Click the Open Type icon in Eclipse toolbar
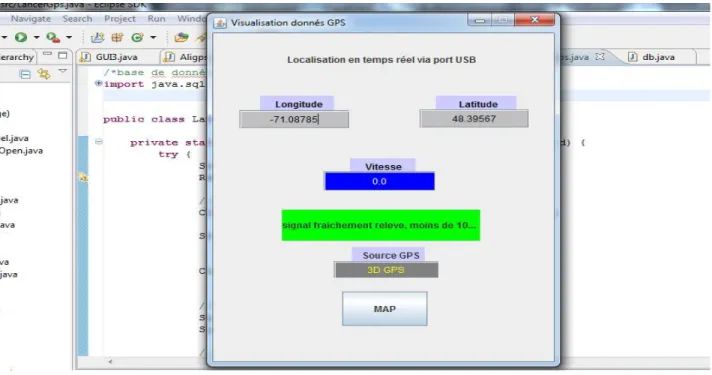This screenshot has width=712, height=375. click(181, 37)
